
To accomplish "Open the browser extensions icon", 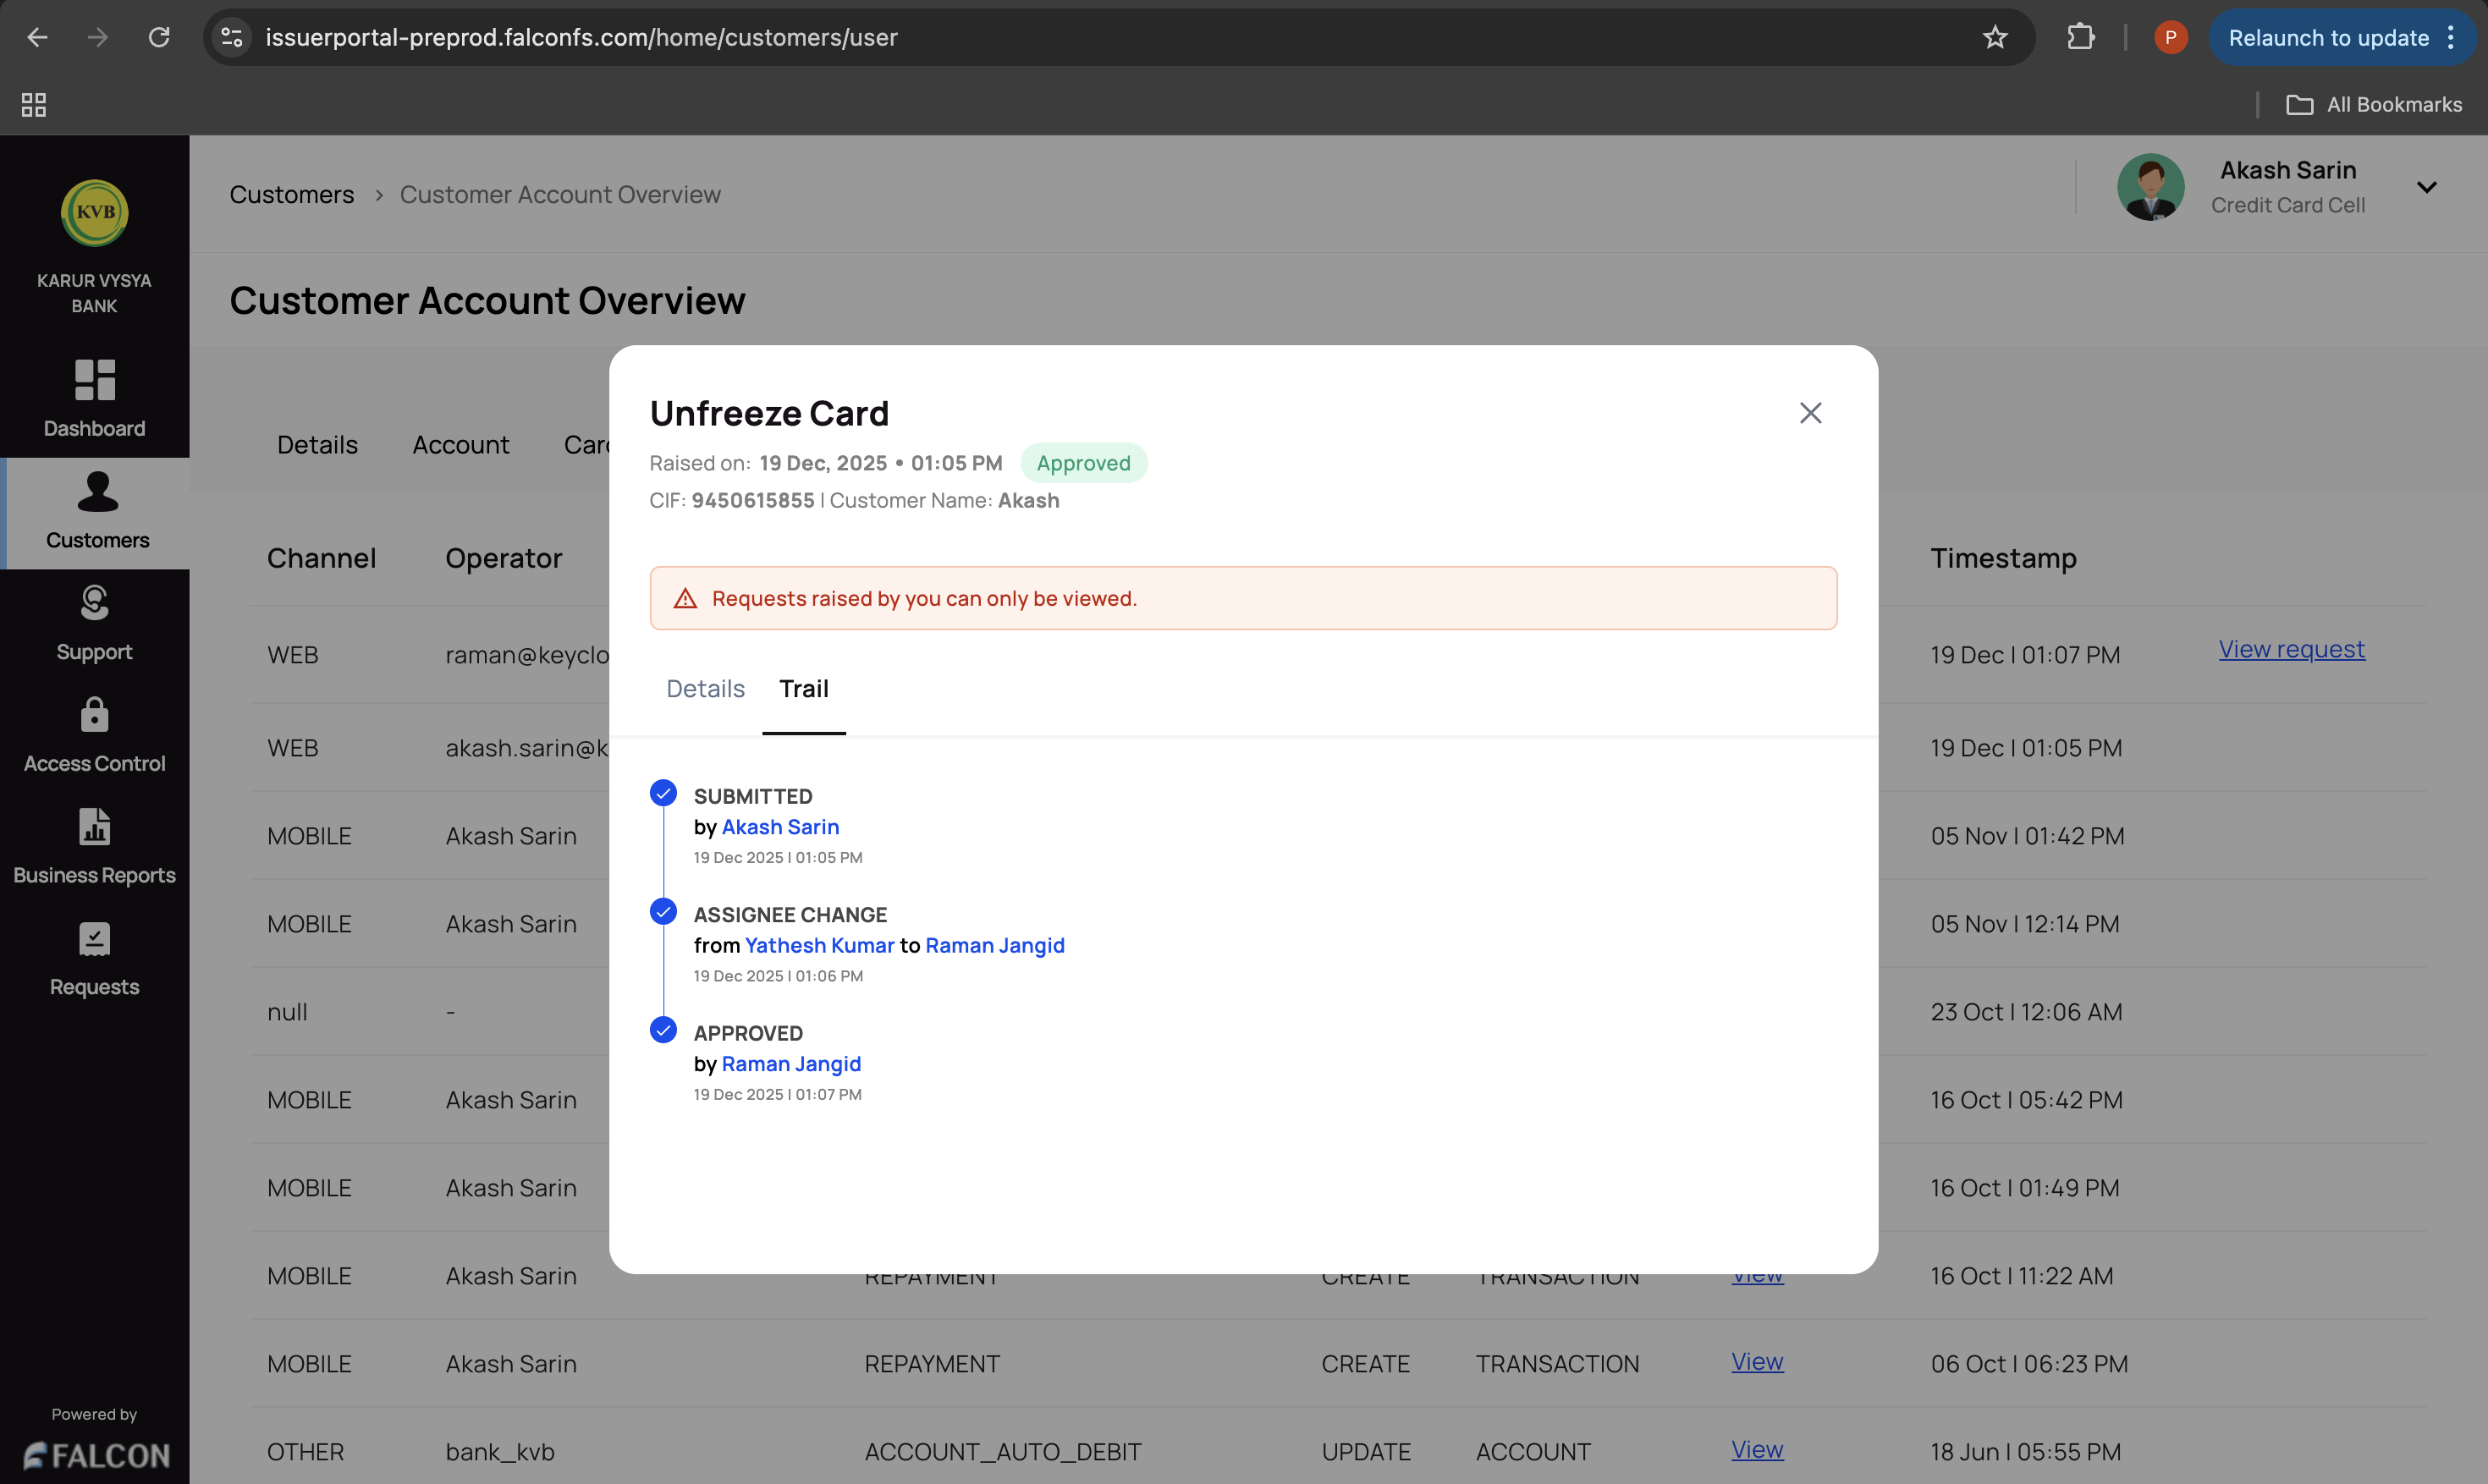I will [x=2080, y=38].
